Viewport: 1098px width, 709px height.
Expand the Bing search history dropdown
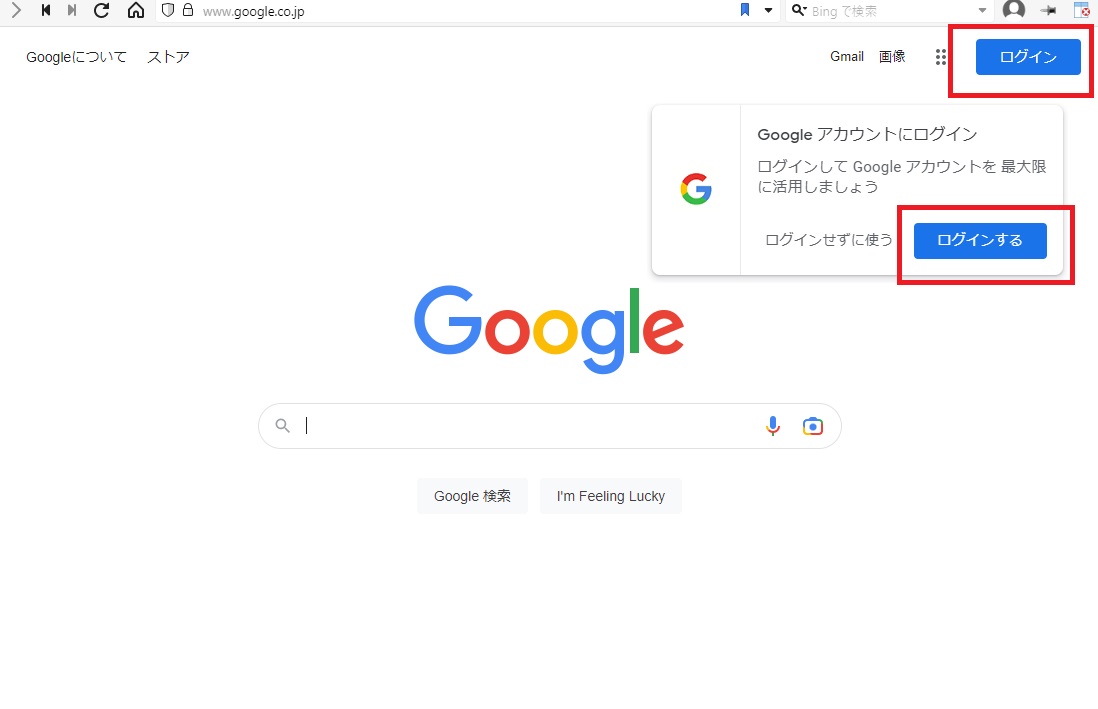[982, 10]
